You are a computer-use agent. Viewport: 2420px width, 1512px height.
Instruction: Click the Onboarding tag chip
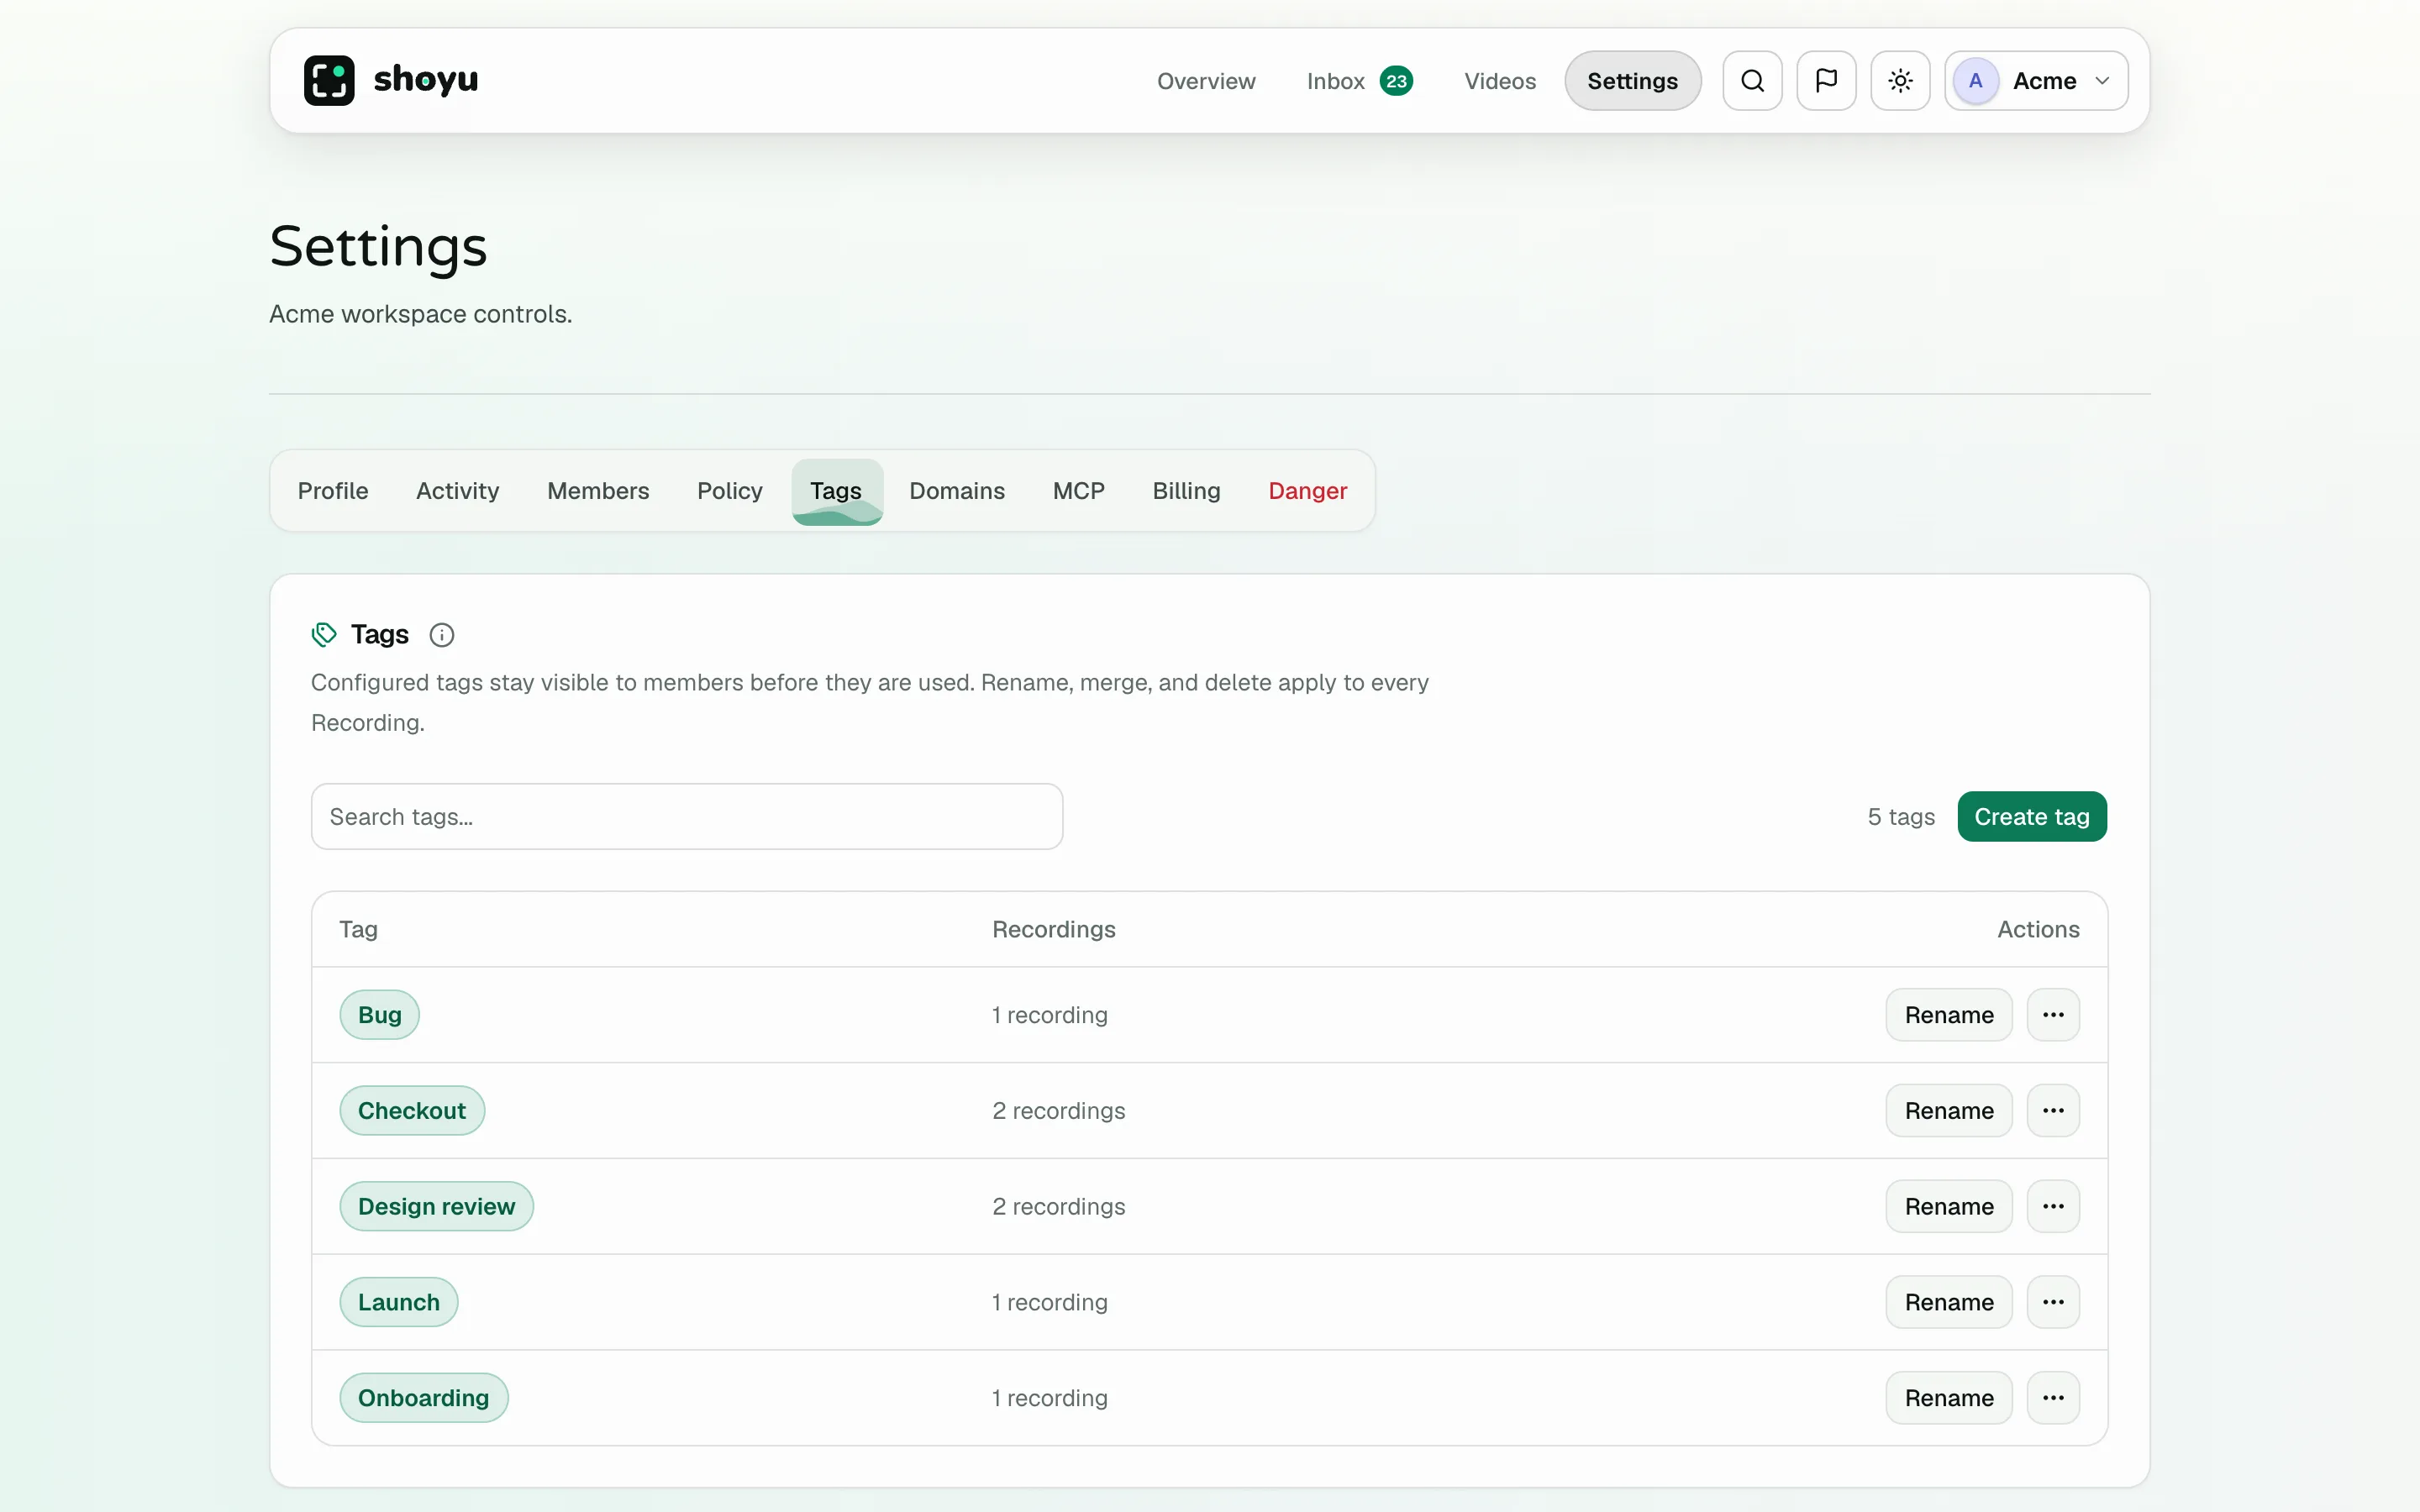423,1398
